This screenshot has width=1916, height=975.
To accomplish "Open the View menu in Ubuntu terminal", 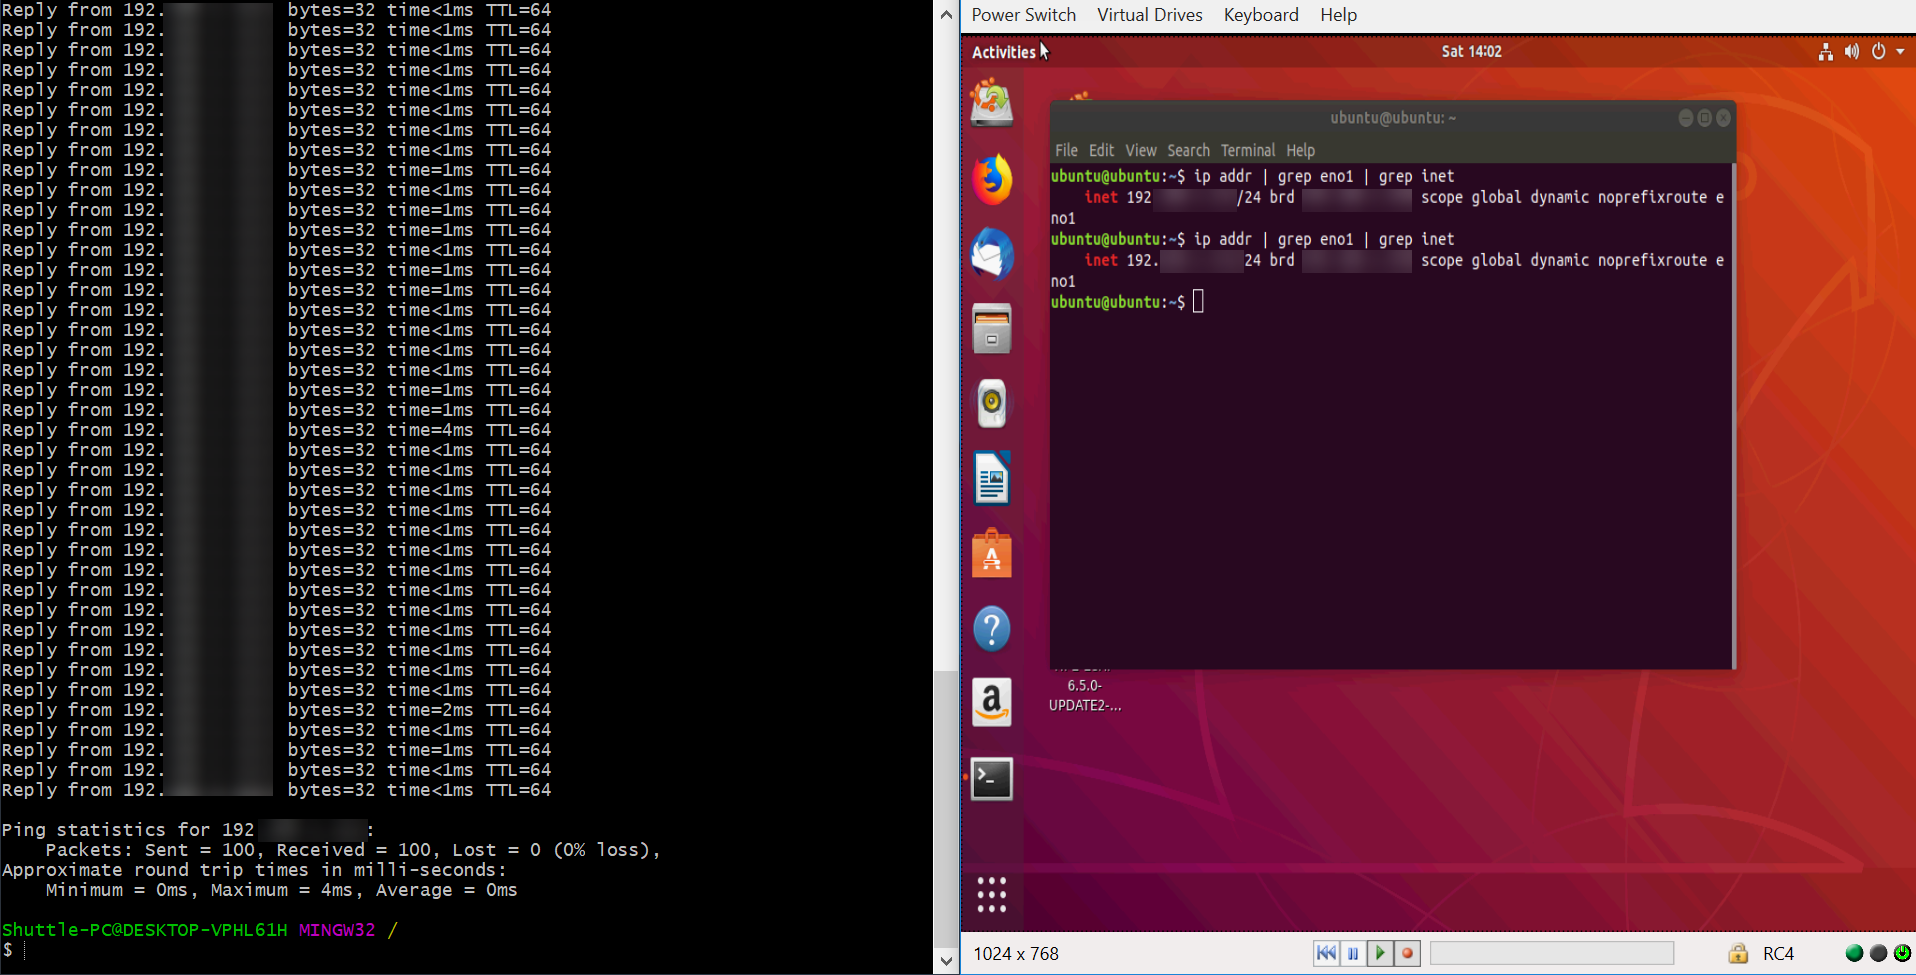I will pos(1140,150).
